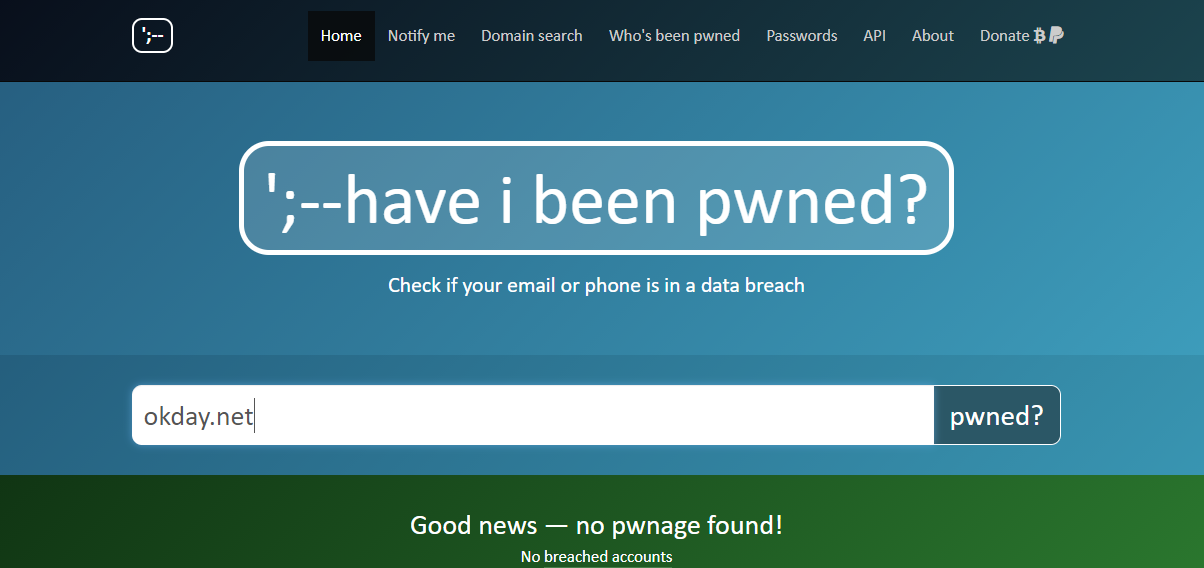The width and height of the screenshot is (1204, 568).
Task: Open the Home nav tab
Action: coord(341,36)
